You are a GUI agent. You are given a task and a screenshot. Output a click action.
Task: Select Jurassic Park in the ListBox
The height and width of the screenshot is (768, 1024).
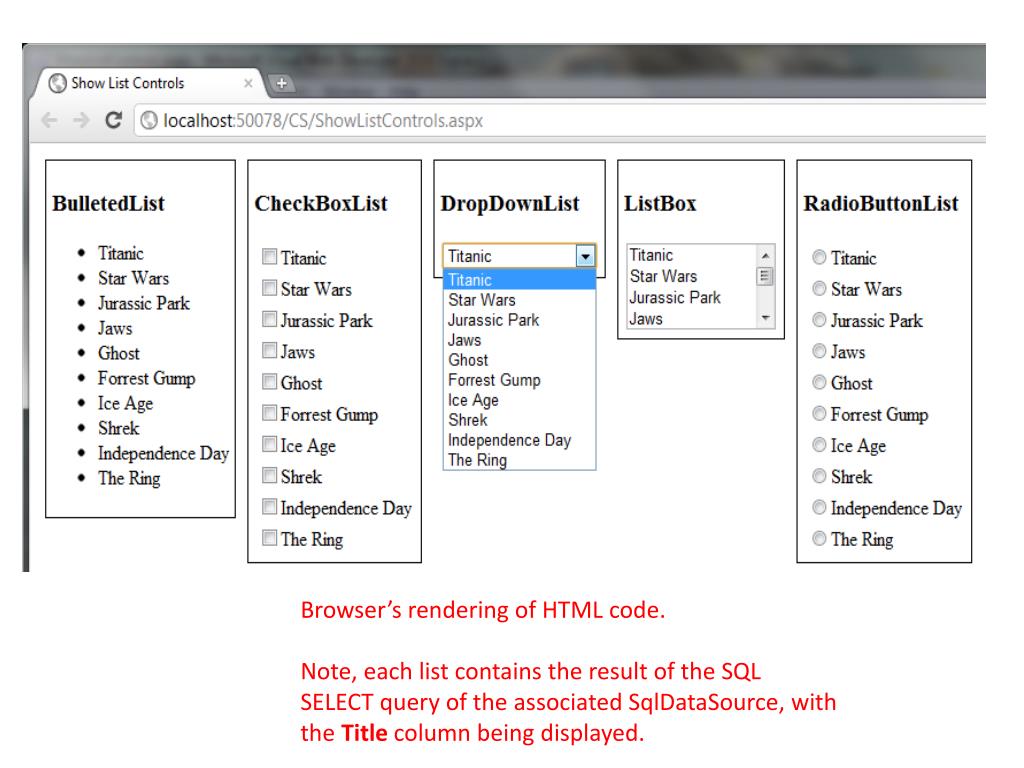pyautogui.click(x=692, y=298)
